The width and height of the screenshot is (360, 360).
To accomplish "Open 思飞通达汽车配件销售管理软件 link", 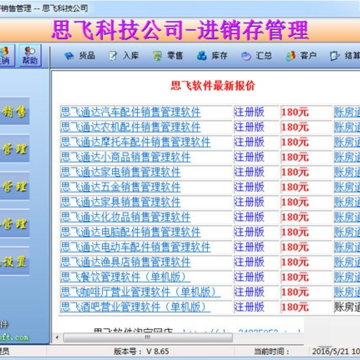I will [130, 112].
